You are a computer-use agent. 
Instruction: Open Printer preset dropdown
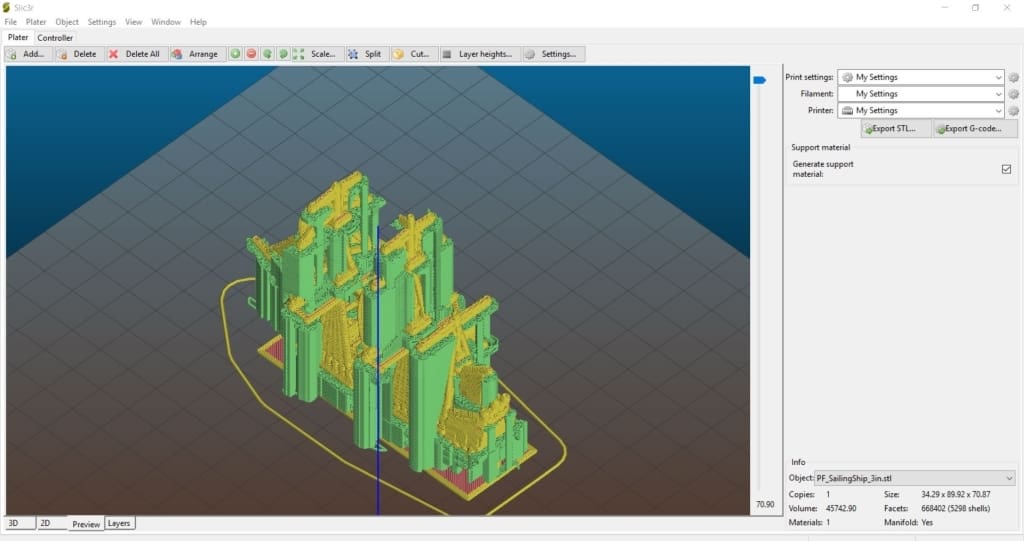click(x=921, y=111)
